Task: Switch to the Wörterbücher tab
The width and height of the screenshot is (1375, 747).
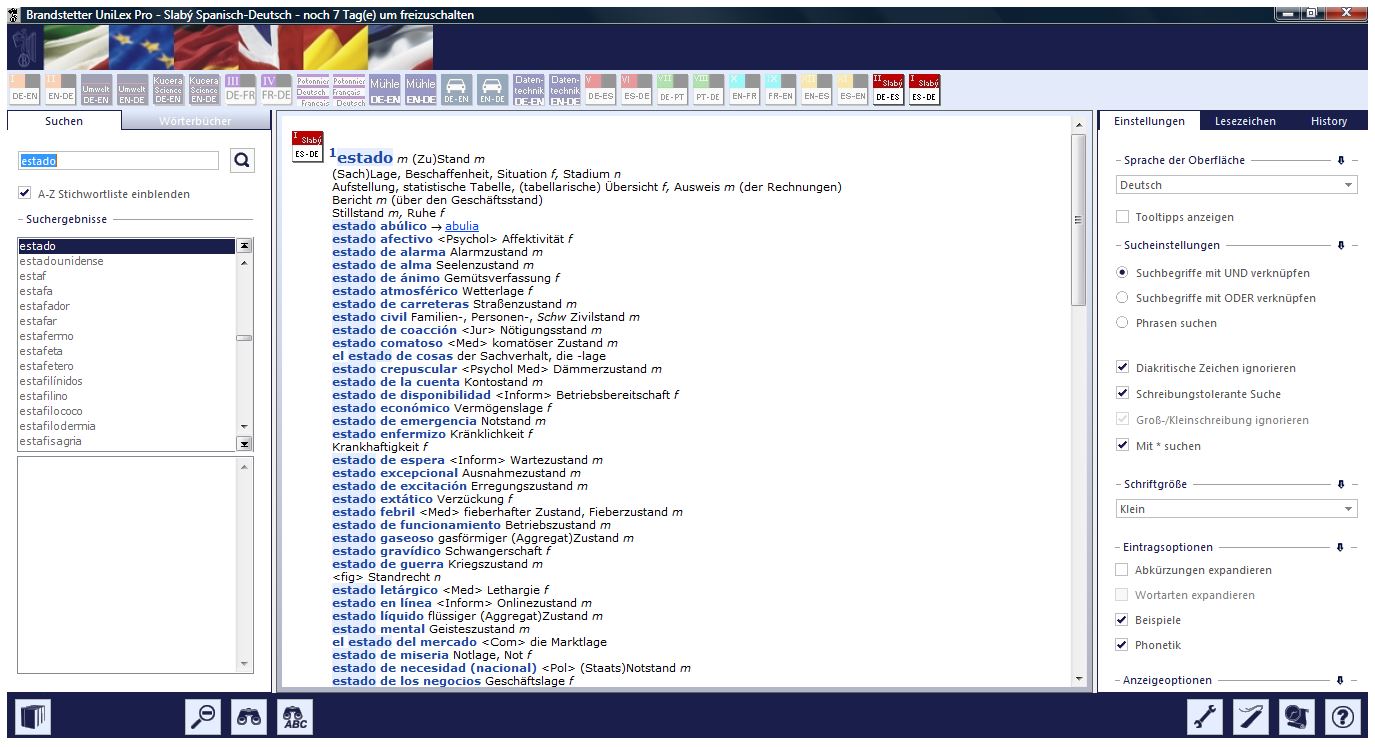Action: coord(195,121)
